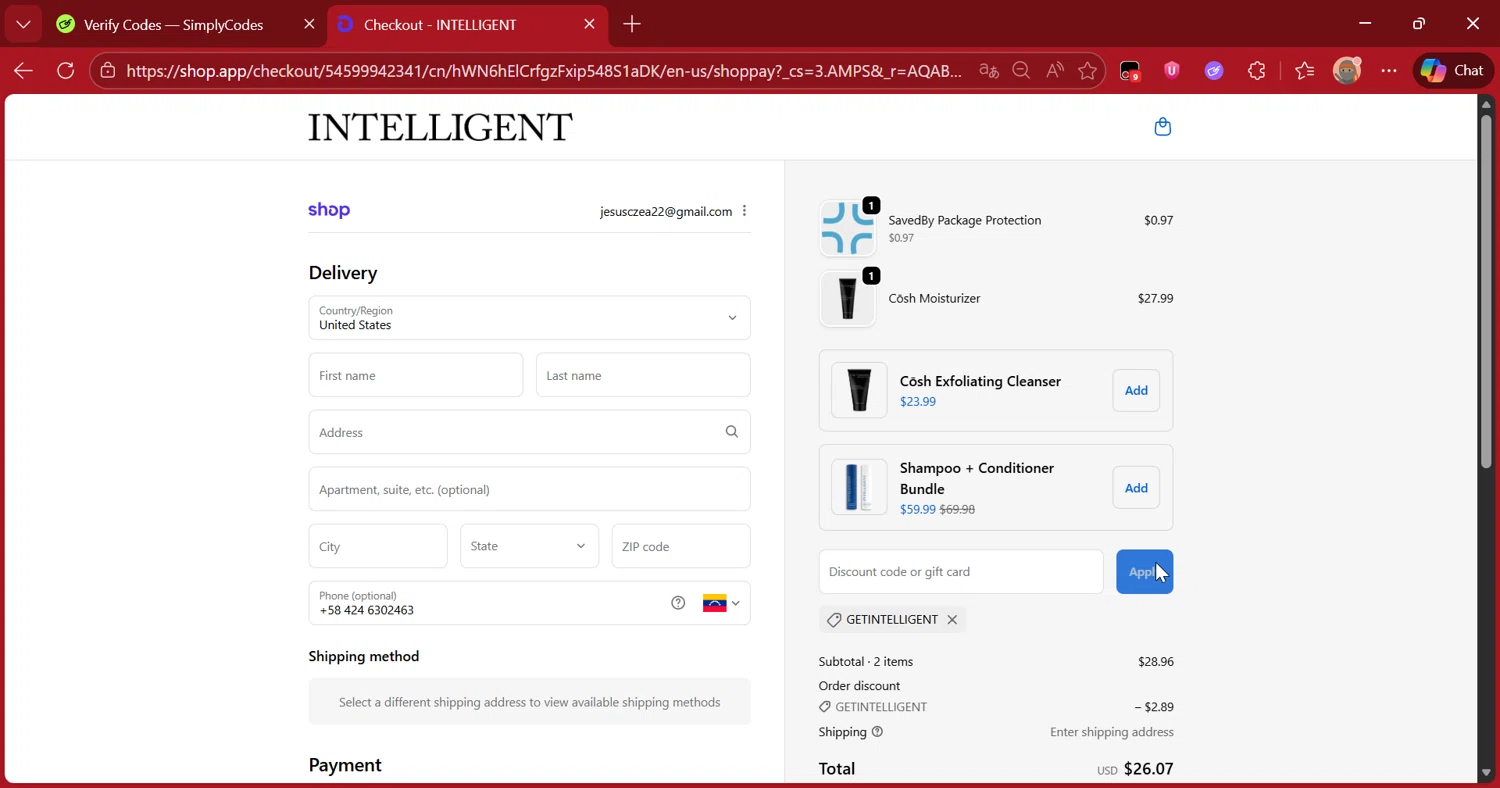Viewport: 1500px width, 788px height.
Task: Open Copilot Chat button
Action: click(1453, 71)
